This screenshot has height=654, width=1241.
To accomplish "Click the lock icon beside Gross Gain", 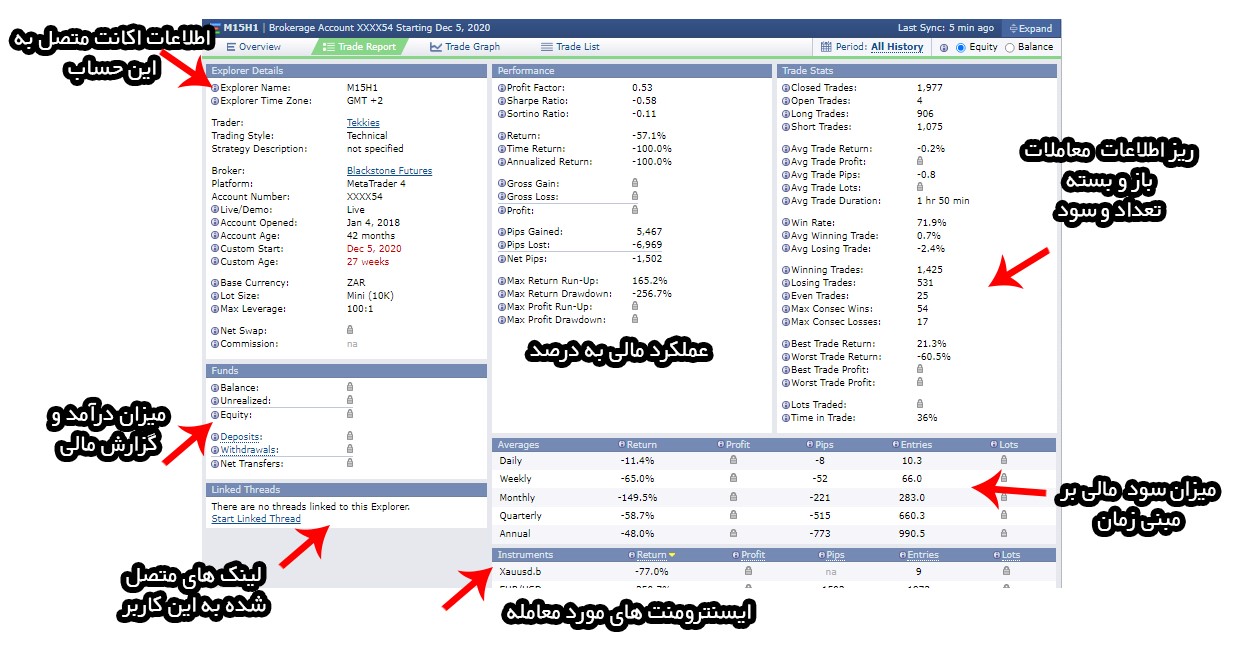I will 635,184.
